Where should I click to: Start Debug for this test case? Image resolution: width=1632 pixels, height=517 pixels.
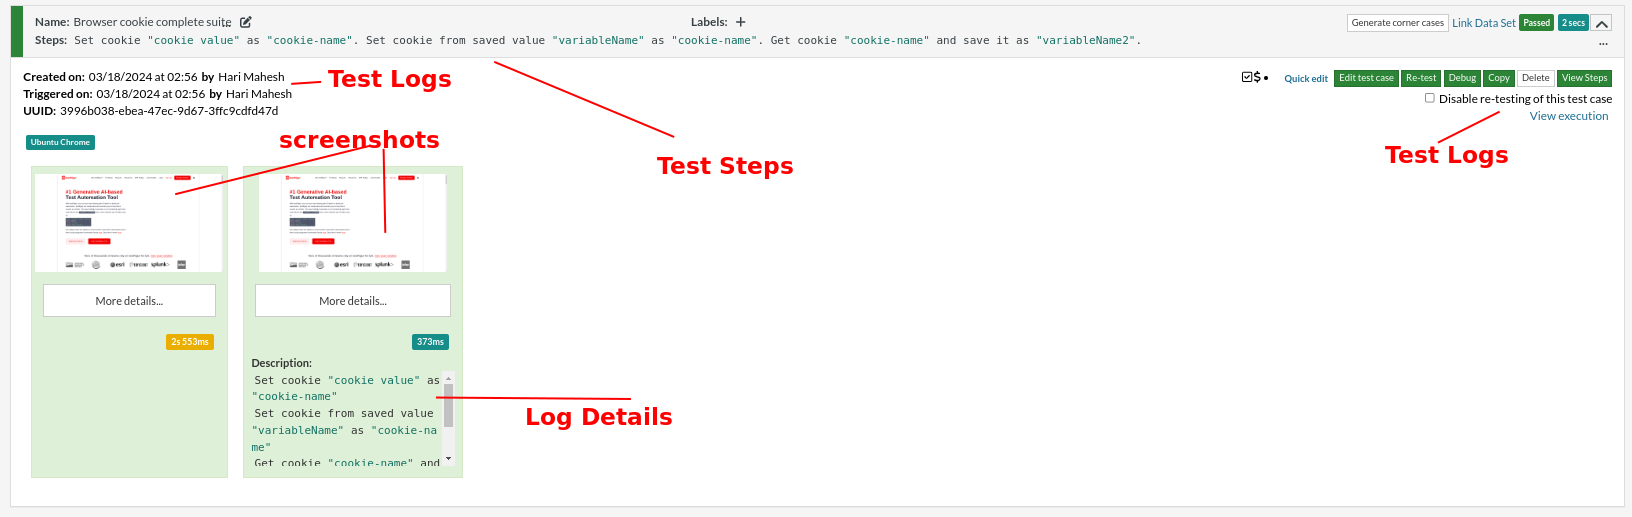1462,78
